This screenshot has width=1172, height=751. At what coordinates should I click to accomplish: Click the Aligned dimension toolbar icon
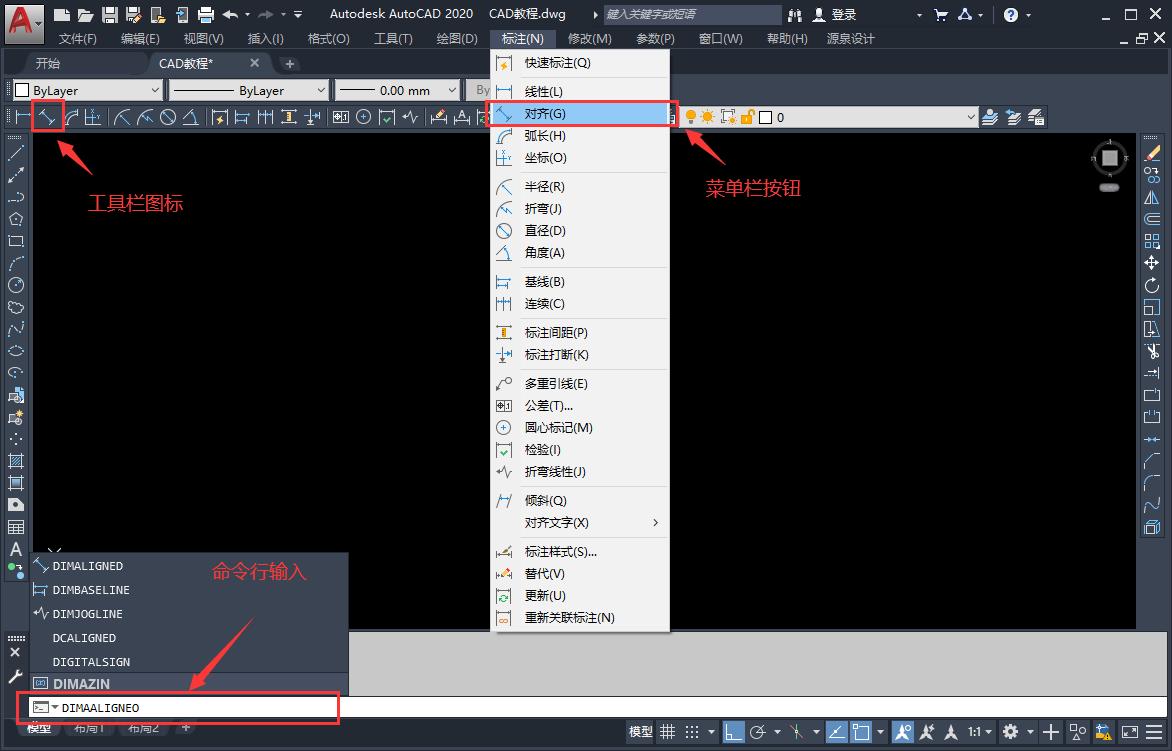[x=47, y=117]
